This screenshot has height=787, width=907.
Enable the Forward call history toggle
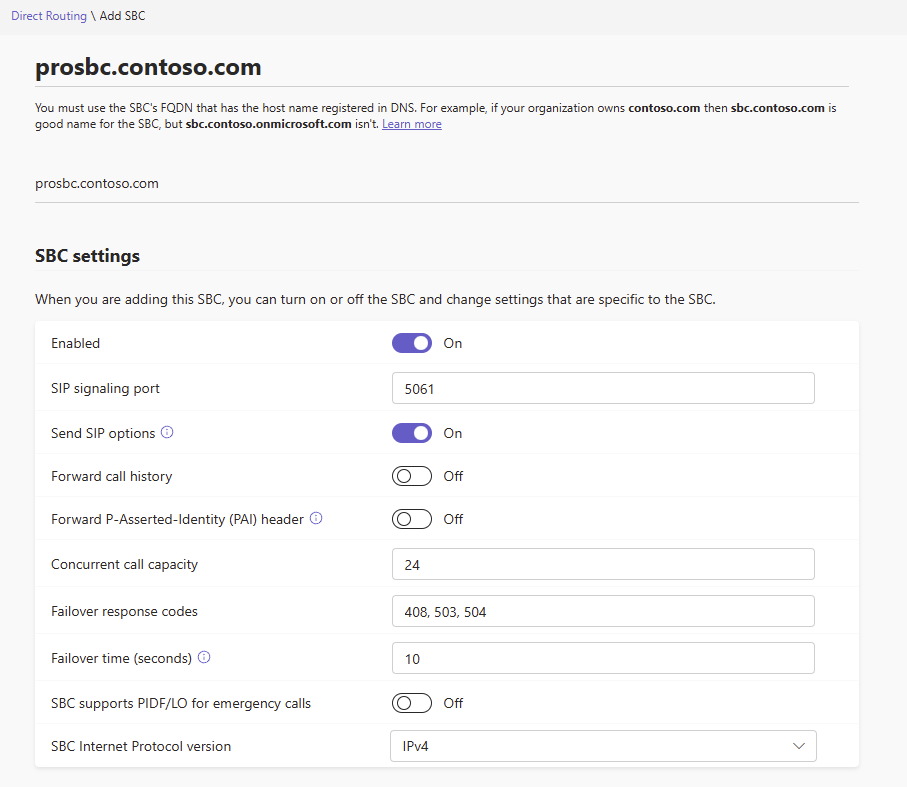412,476
